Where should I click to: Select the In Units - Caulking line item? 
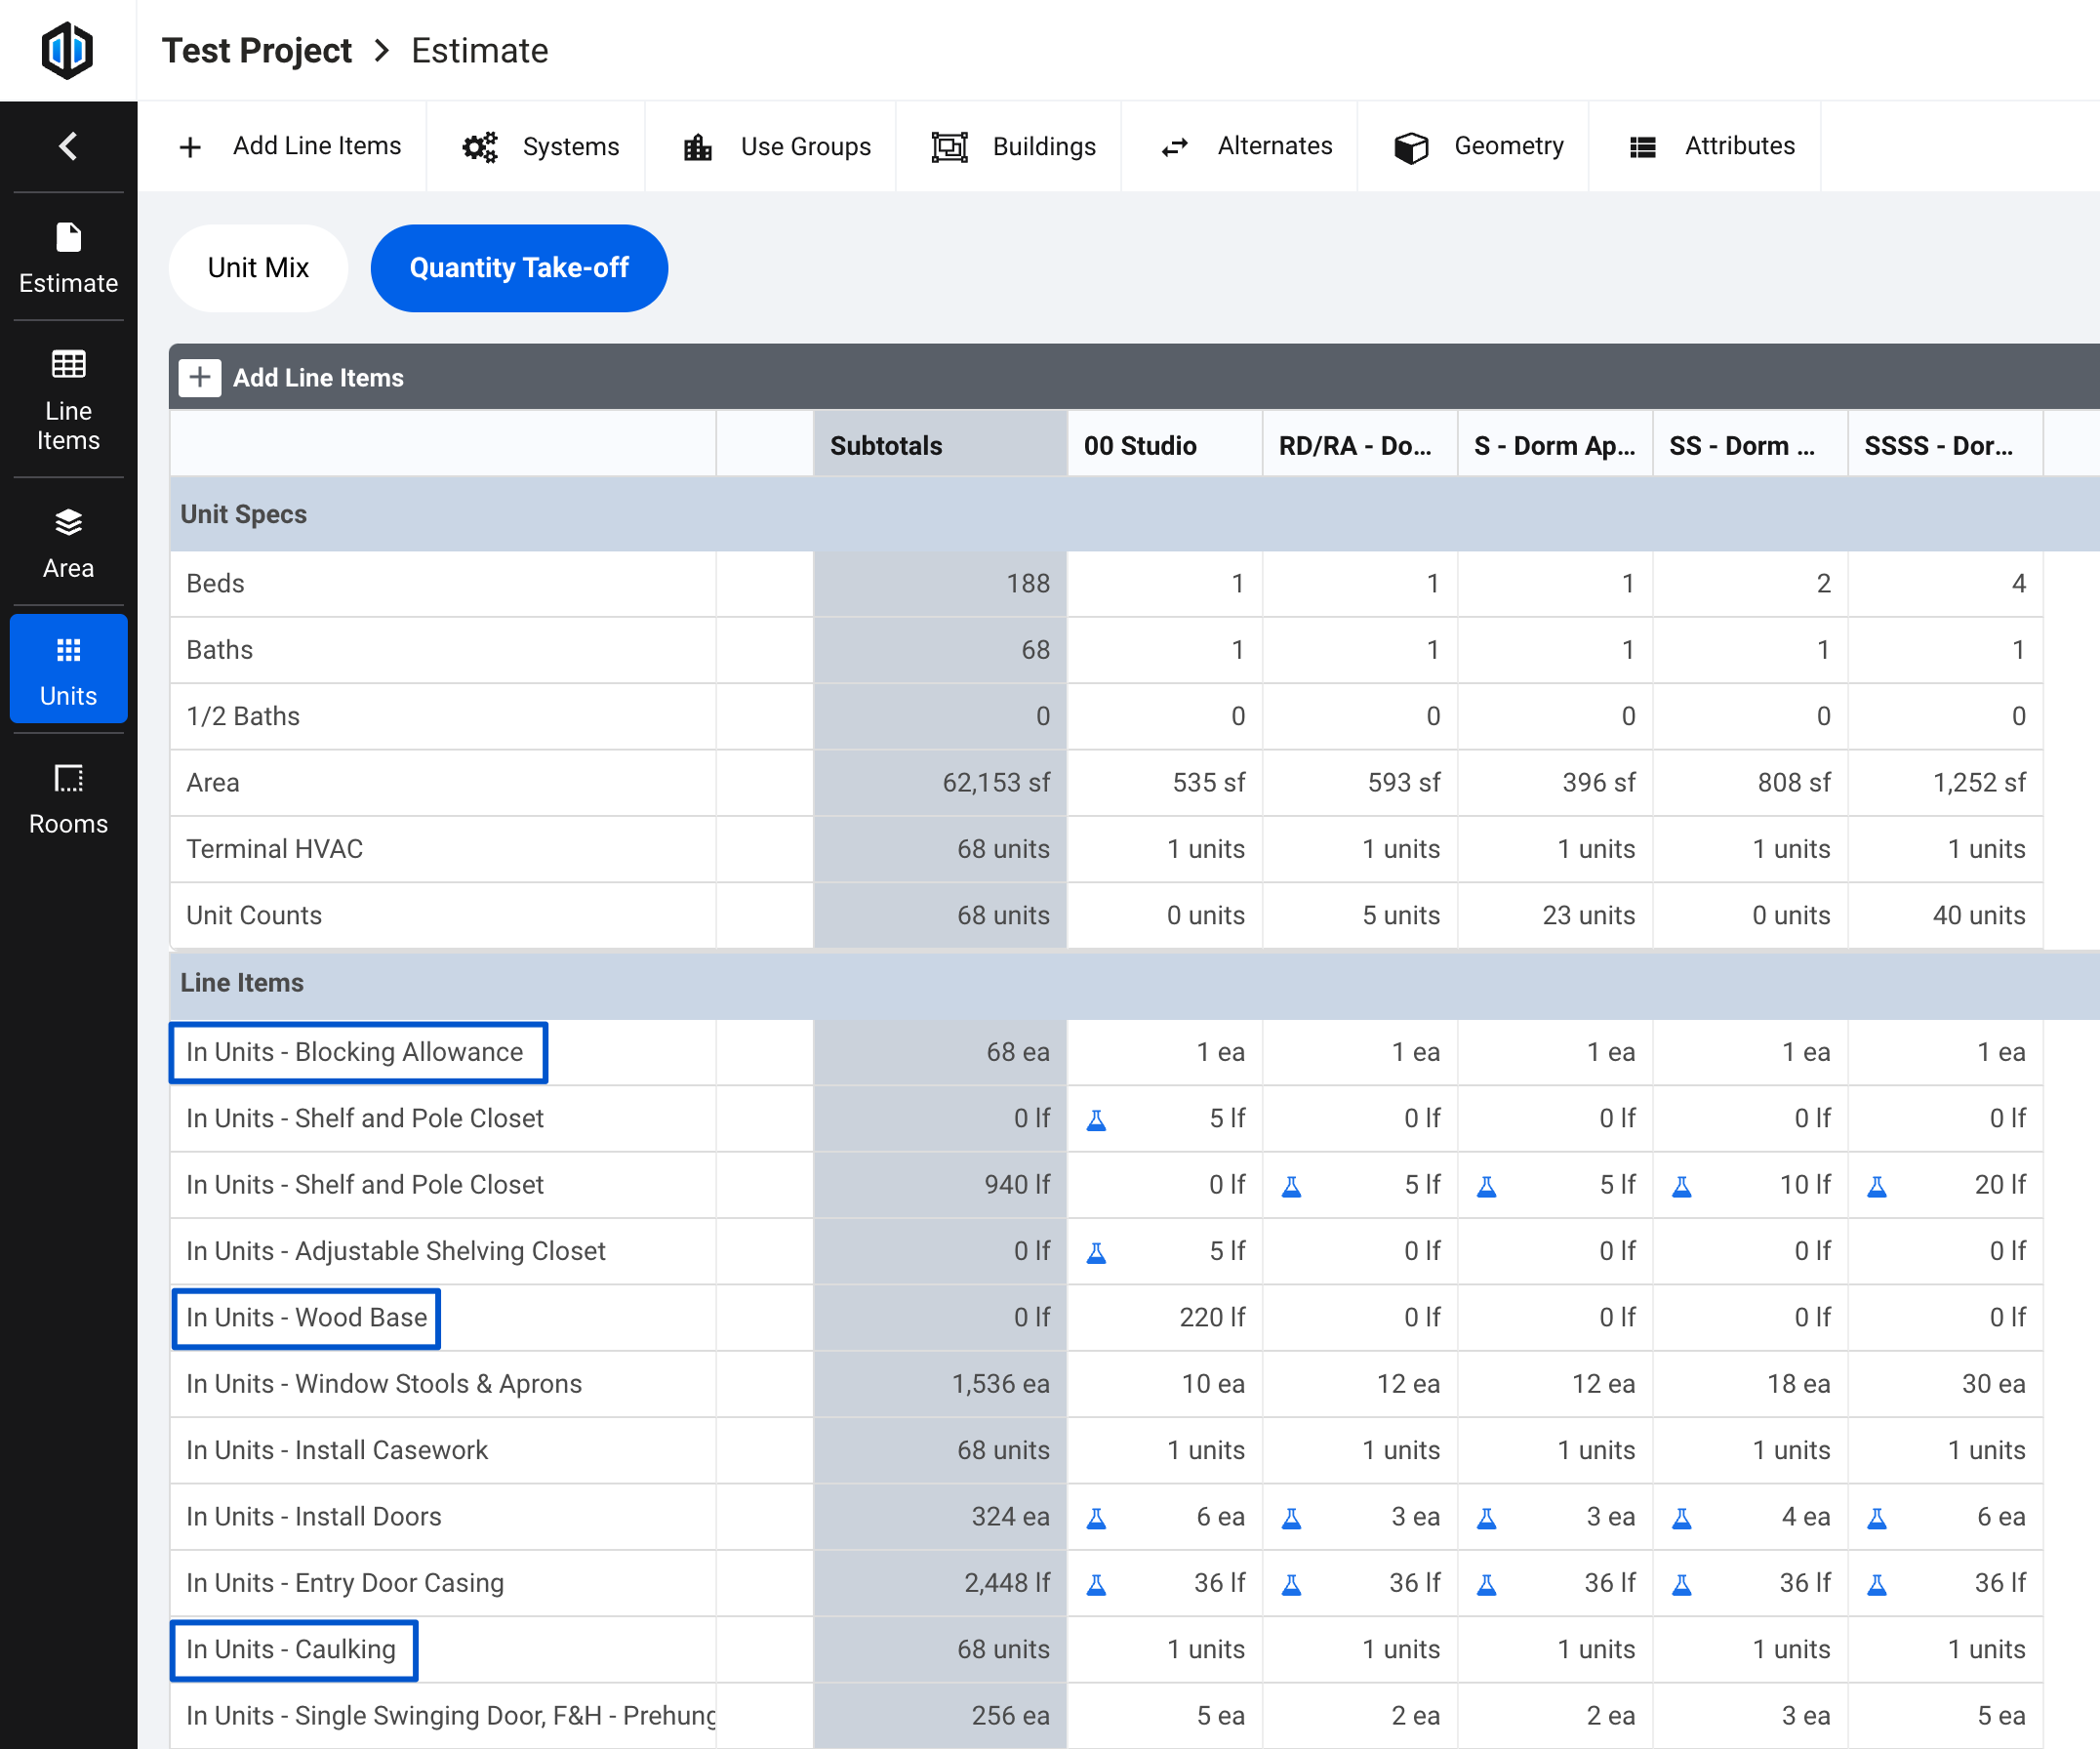[x=294, y=1650]
